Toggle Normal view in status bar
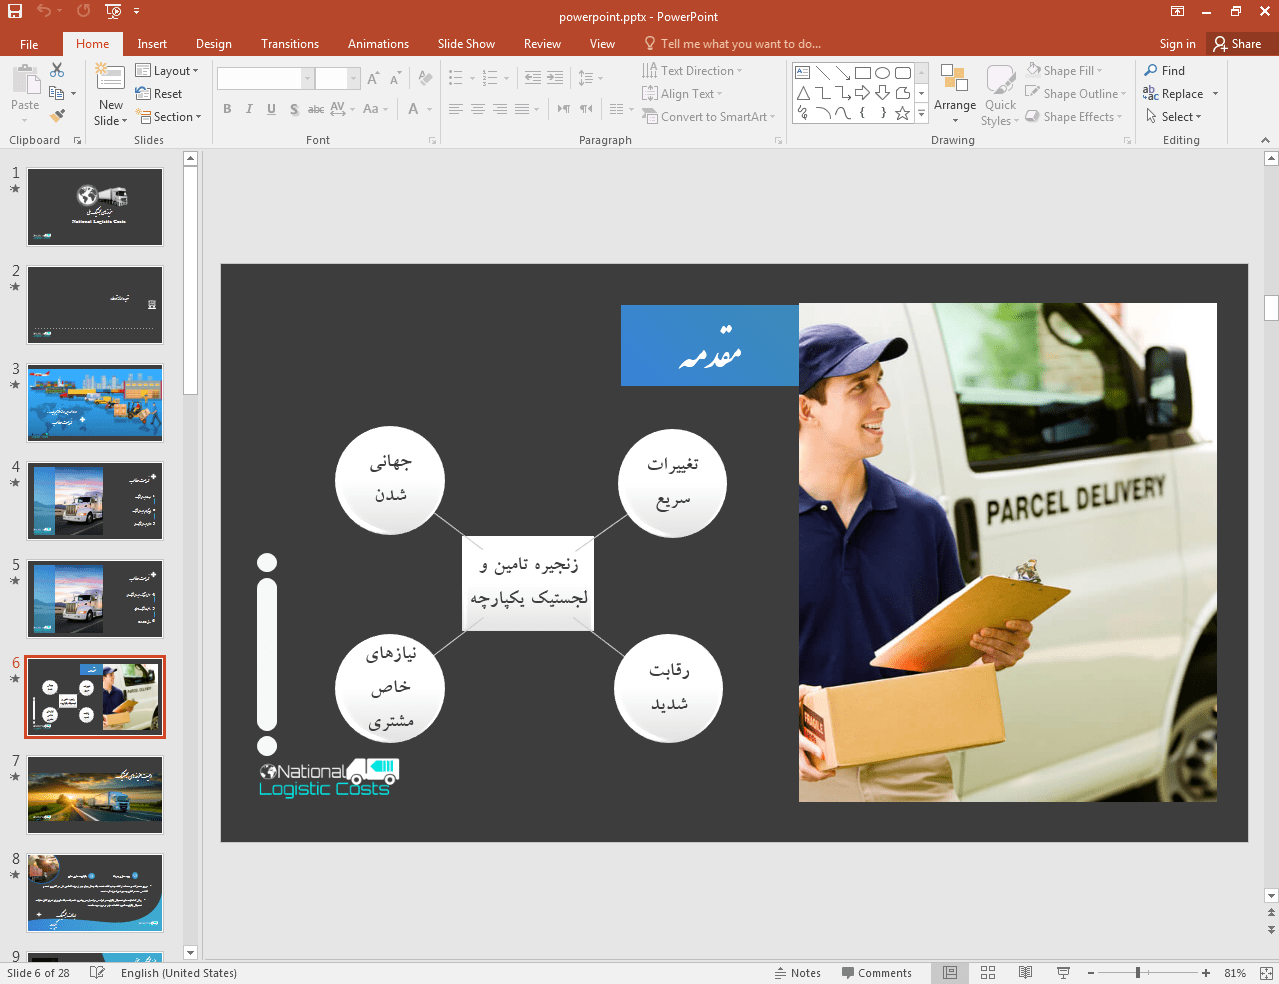Image resolution: width=1279 pixels, height=984 pixels. [x=950, y=973]
